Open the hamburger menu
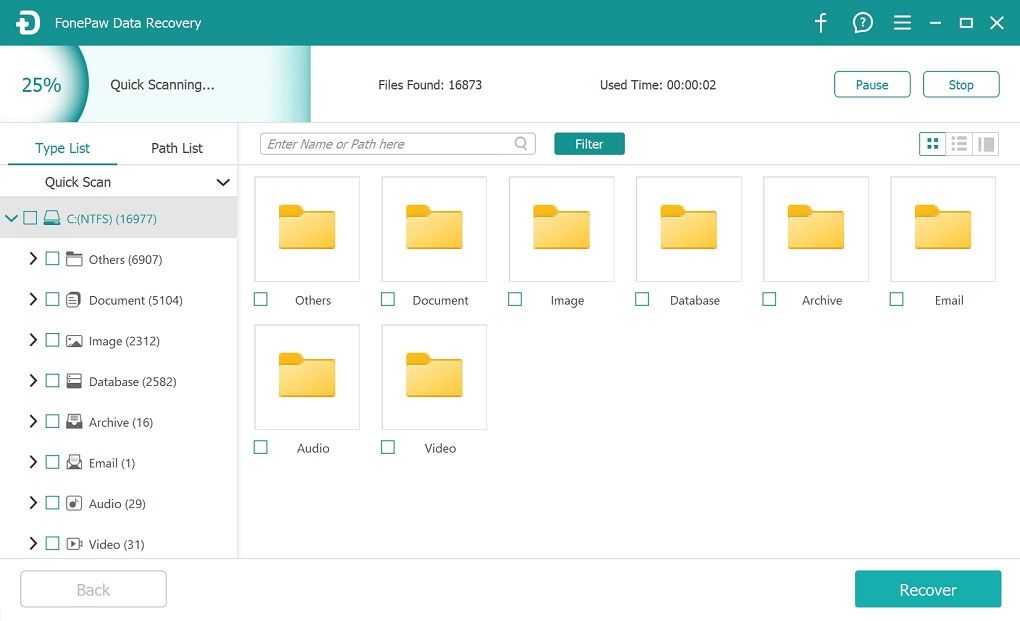This screenshot has width=1020, height=621. click(902, 22)
